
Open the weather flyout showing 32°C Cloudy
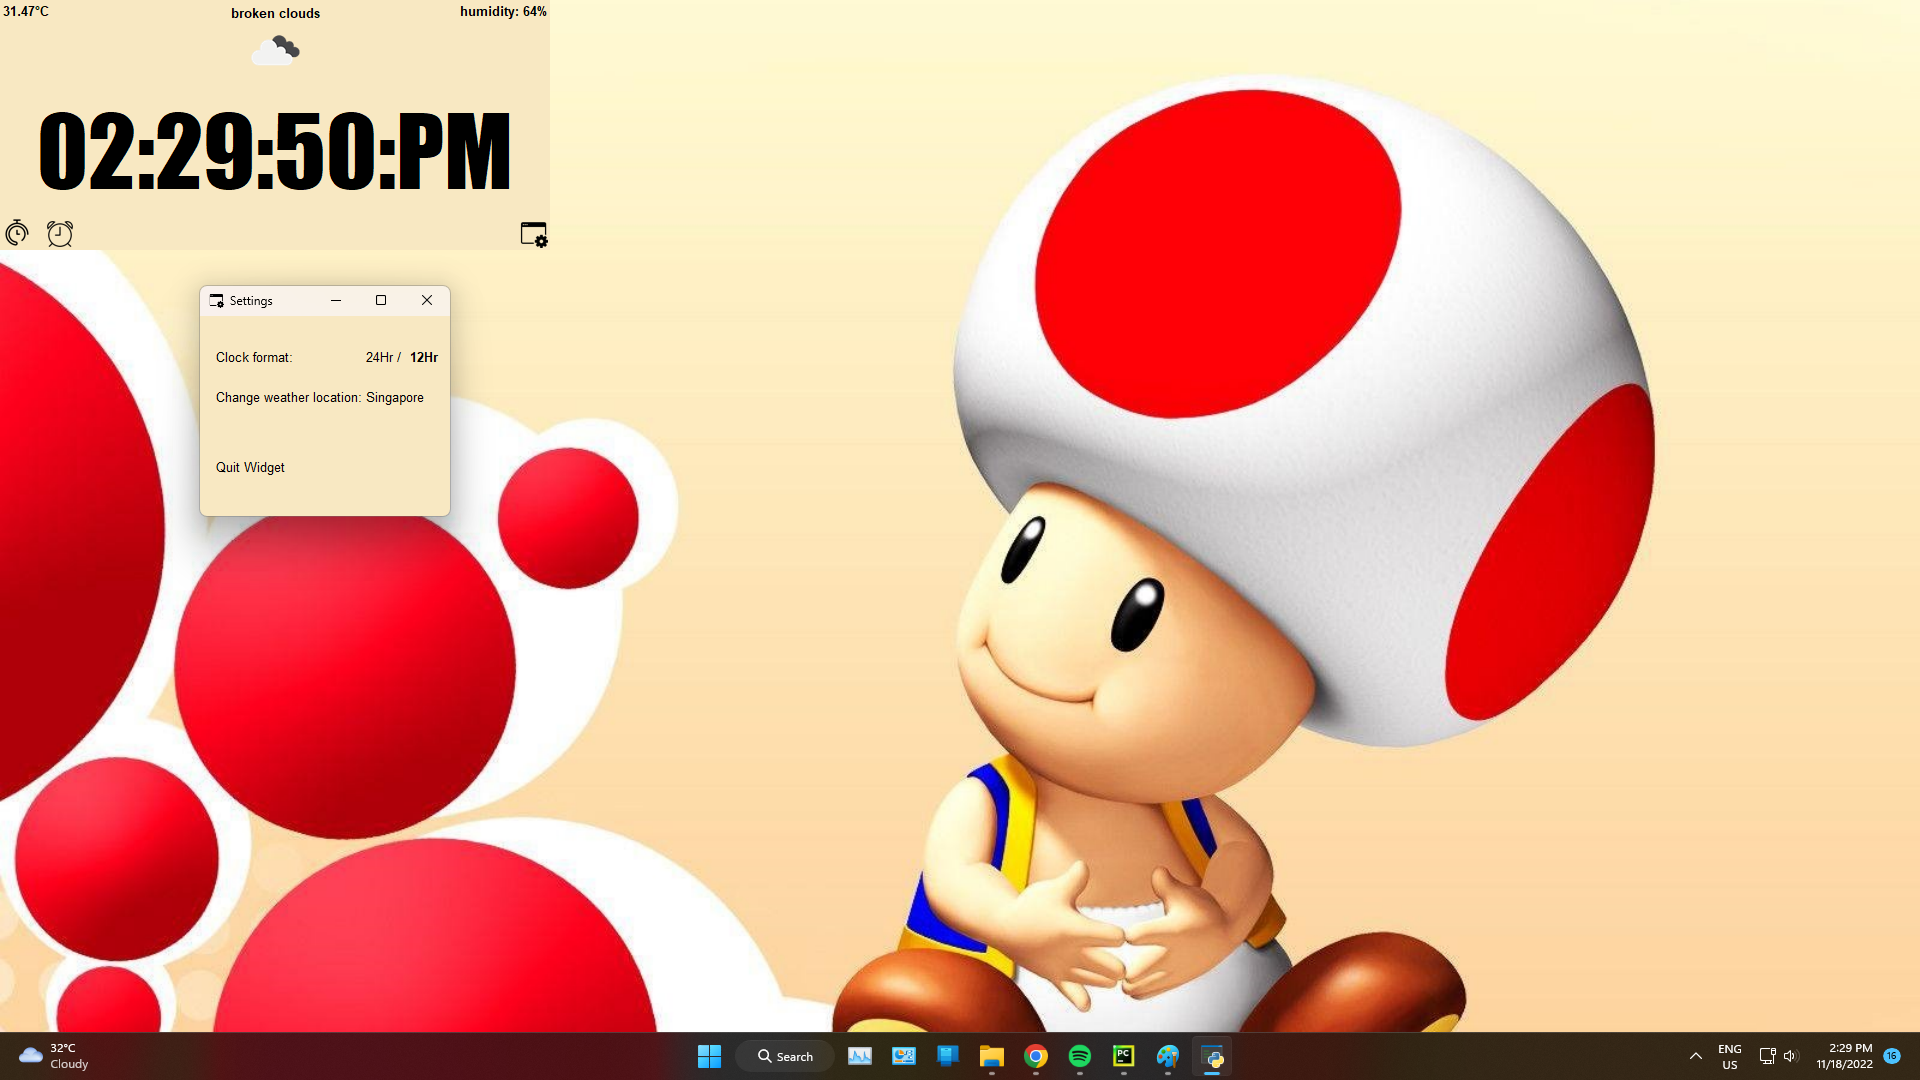pyautogui.click(x=52, y=1056)
